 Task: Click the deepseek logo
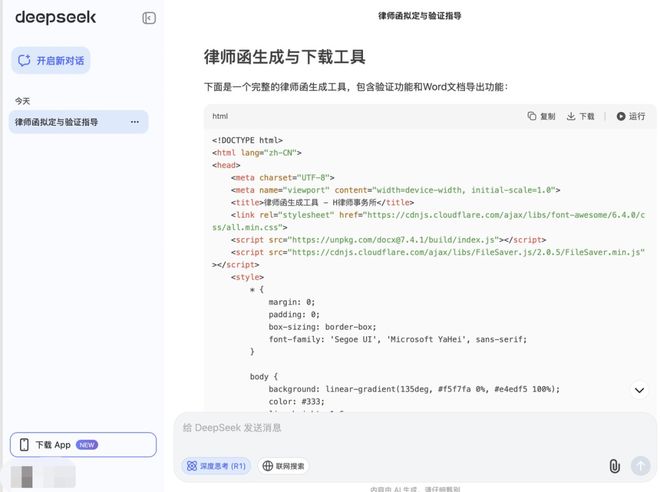(56, 18)
